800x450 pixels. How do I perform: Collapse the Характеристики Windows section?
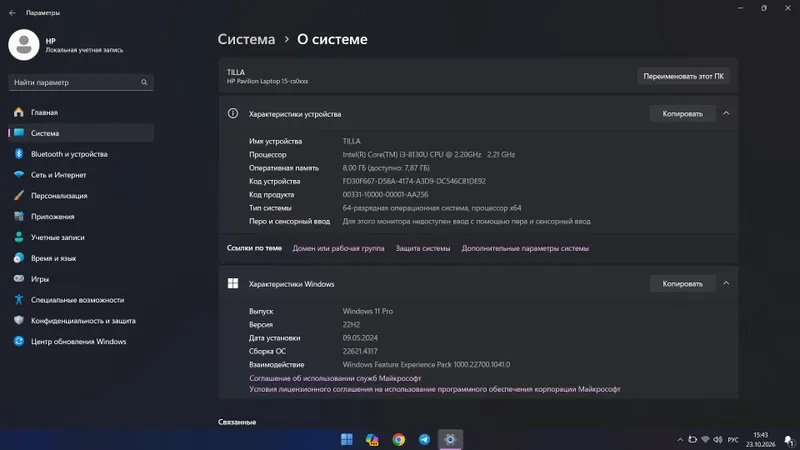[726, 283]
